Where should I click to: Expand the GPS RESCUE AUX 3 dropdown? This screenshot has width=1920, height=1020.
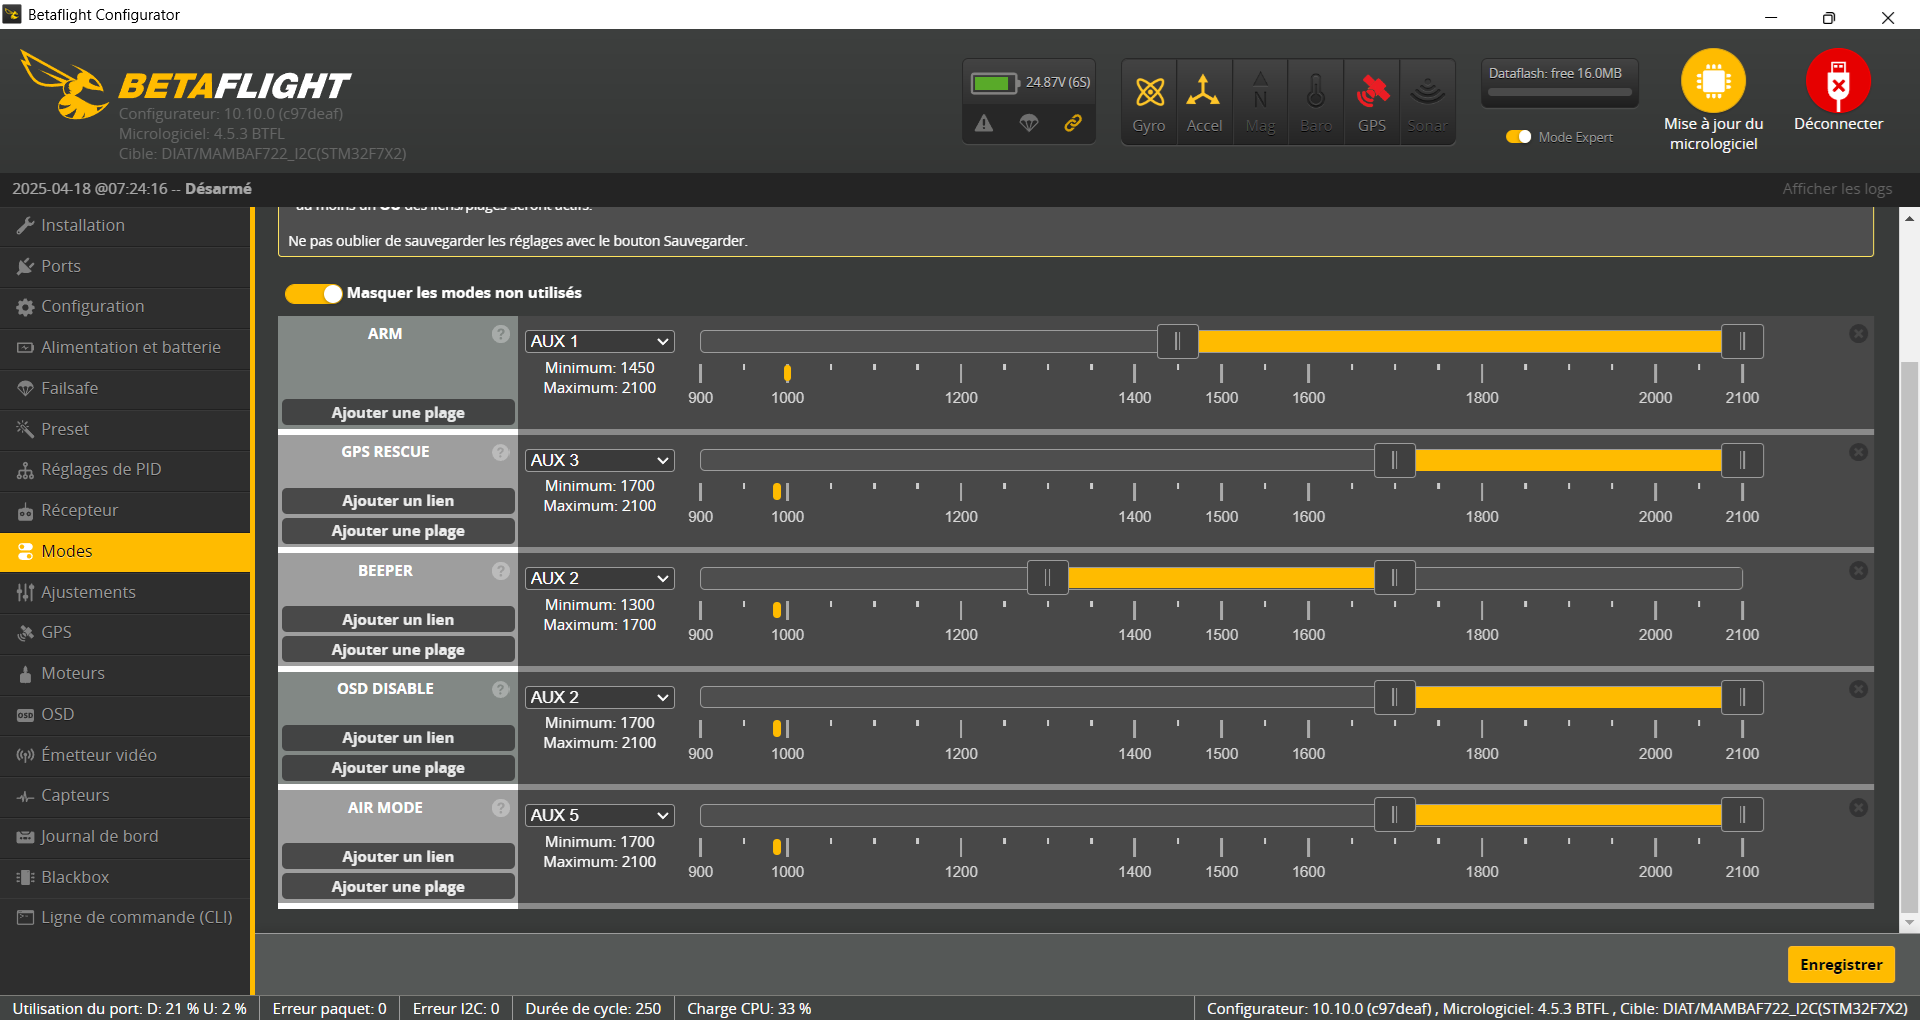[x=599, y=460]
